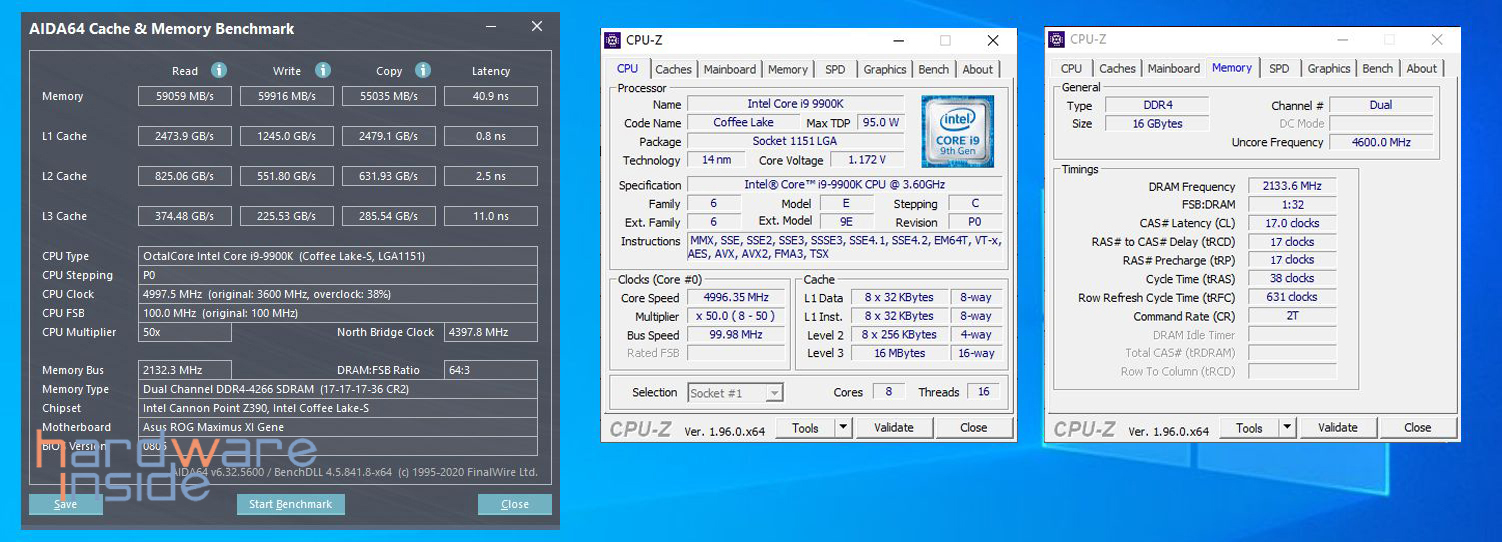The image size is (1502, 542).
Task: Click the CAS# Latency value 17.0 clocks
Action: (x=1292, y=223)
